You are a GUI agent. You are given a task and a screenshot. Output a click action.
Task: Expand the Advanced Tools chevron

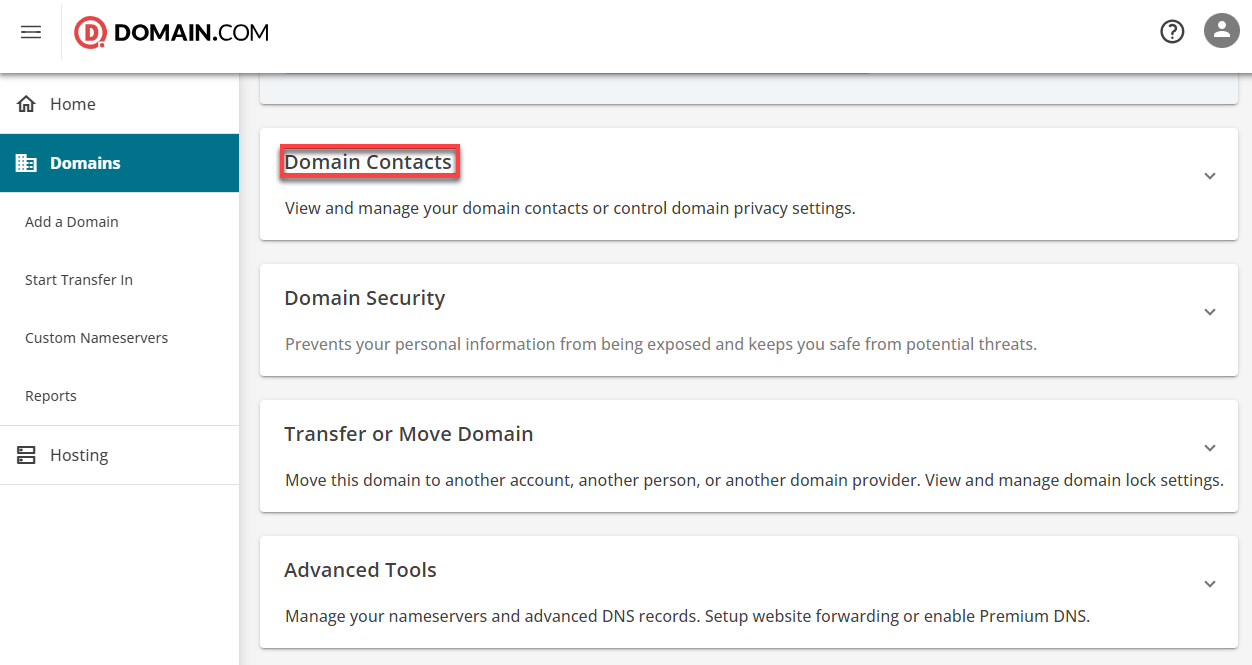click(x=1210, y=584)
